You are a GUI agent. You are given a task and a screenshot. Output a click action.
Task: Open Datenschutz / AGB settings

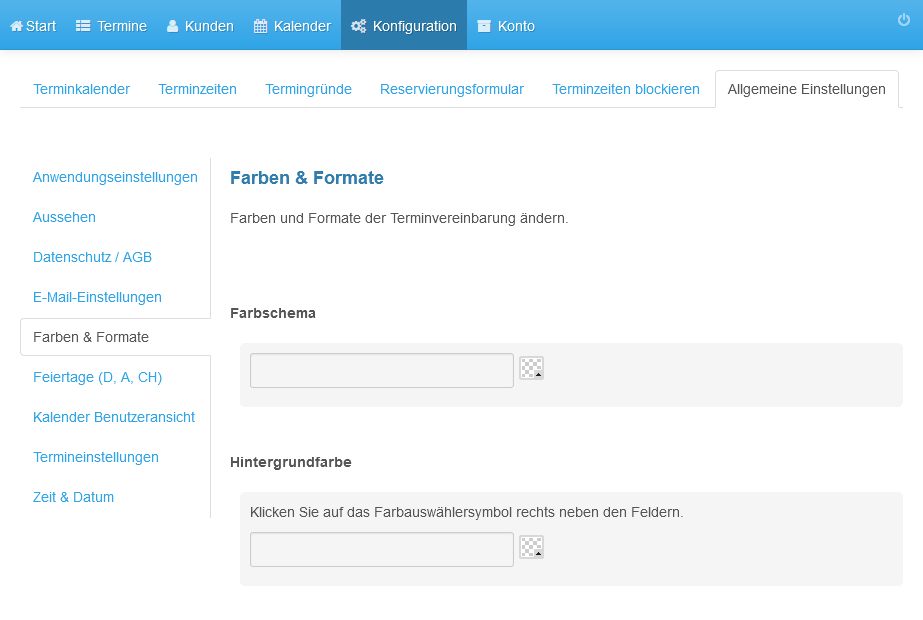tap(92, 257)
